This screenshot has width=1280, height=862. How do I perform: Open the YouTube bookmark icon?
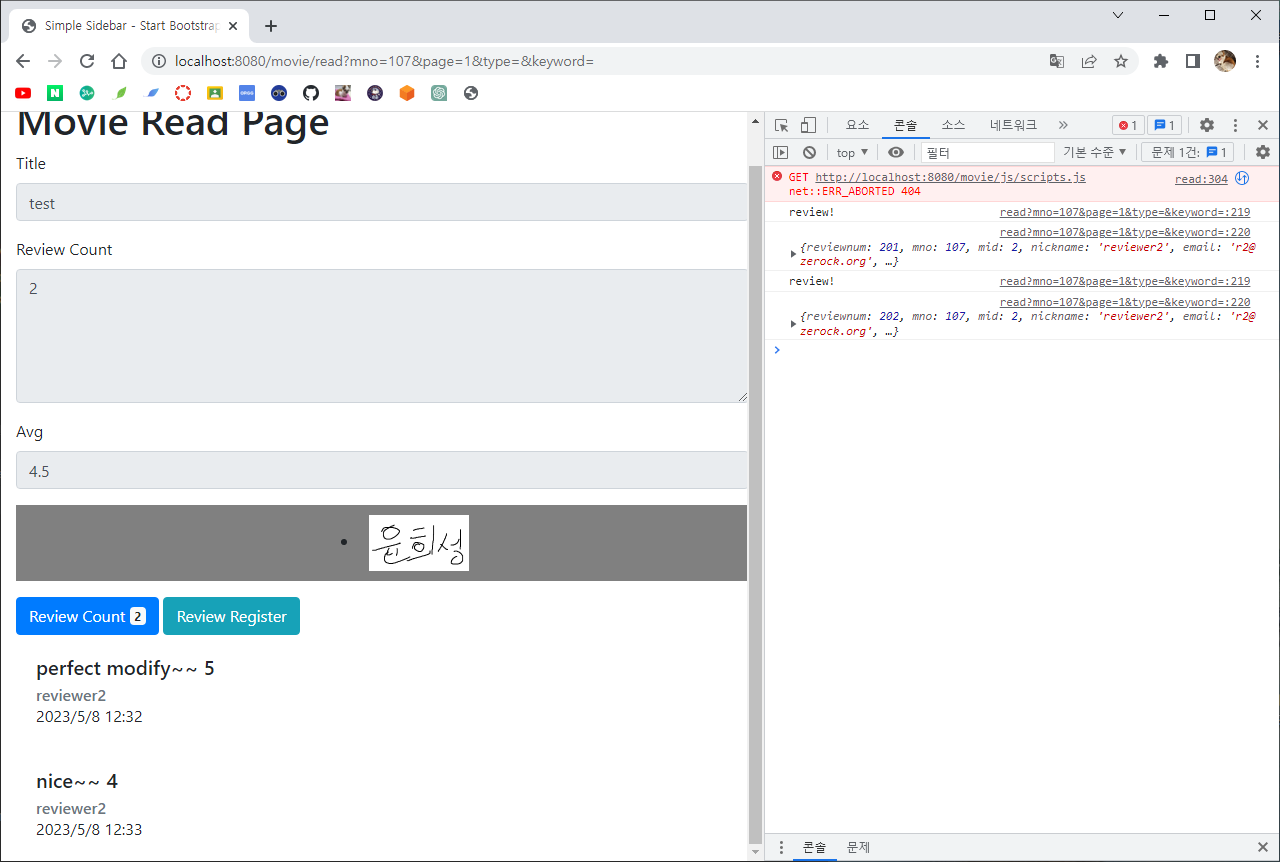coord(23,93)
